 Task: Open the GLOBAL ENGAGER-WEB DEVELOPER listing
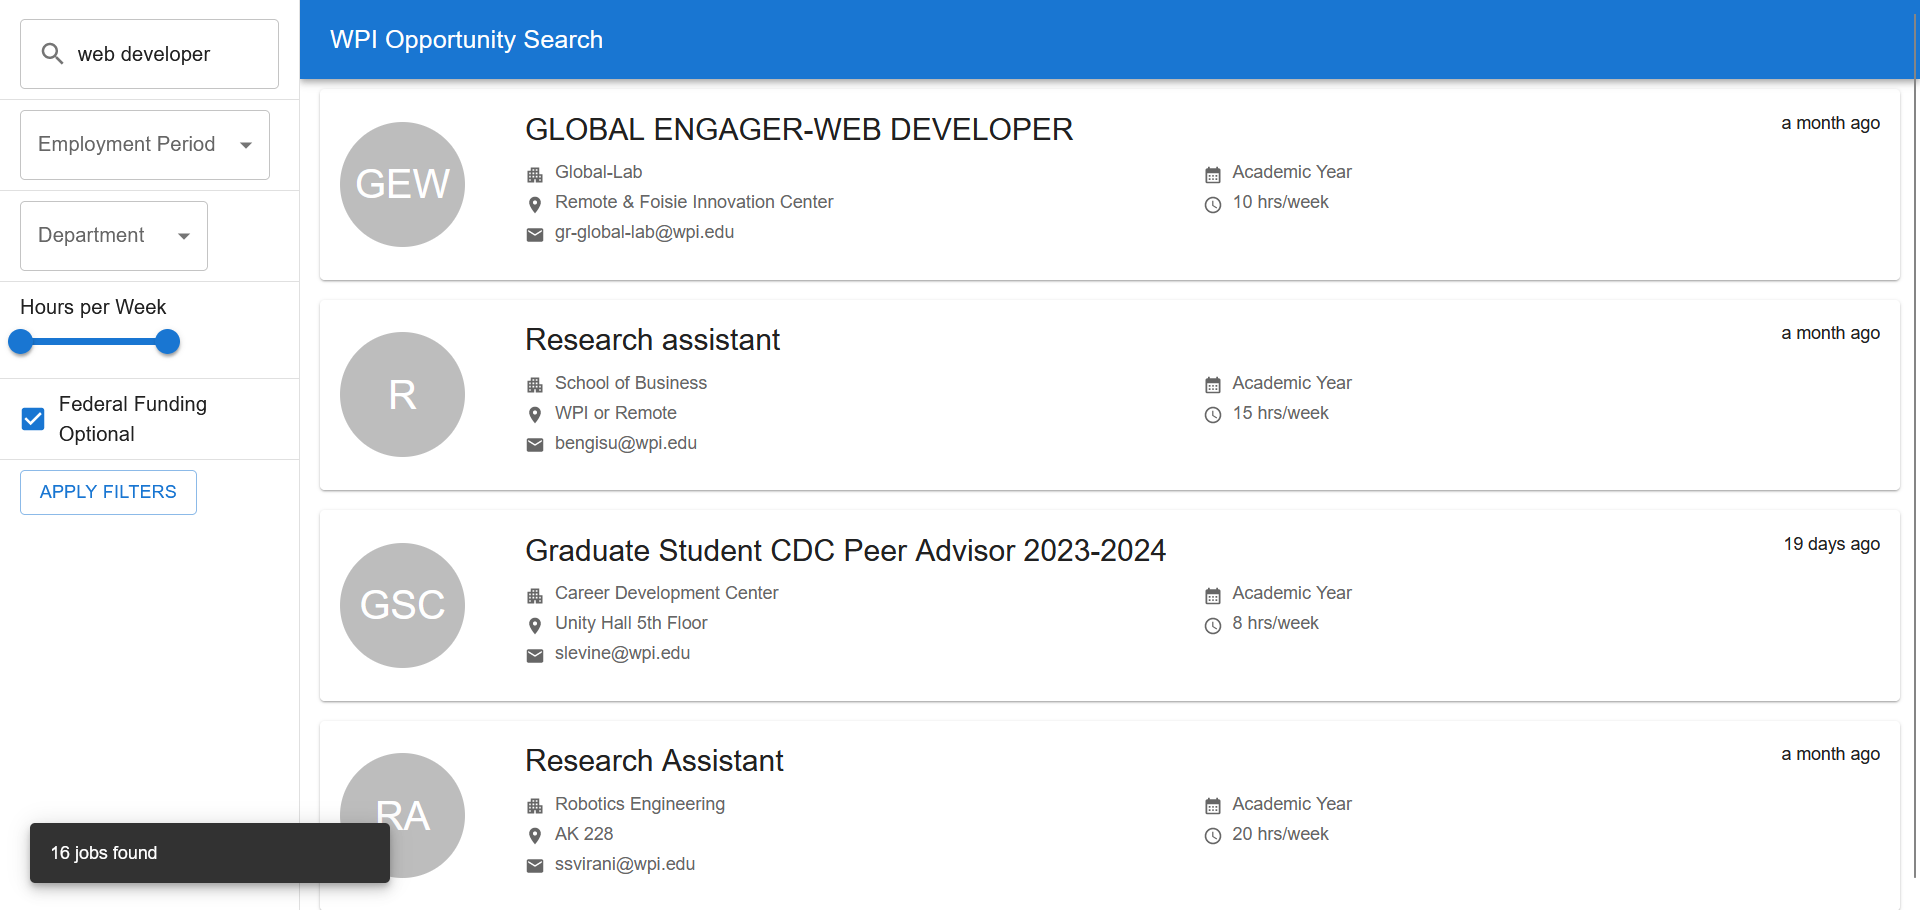(799, 129)
